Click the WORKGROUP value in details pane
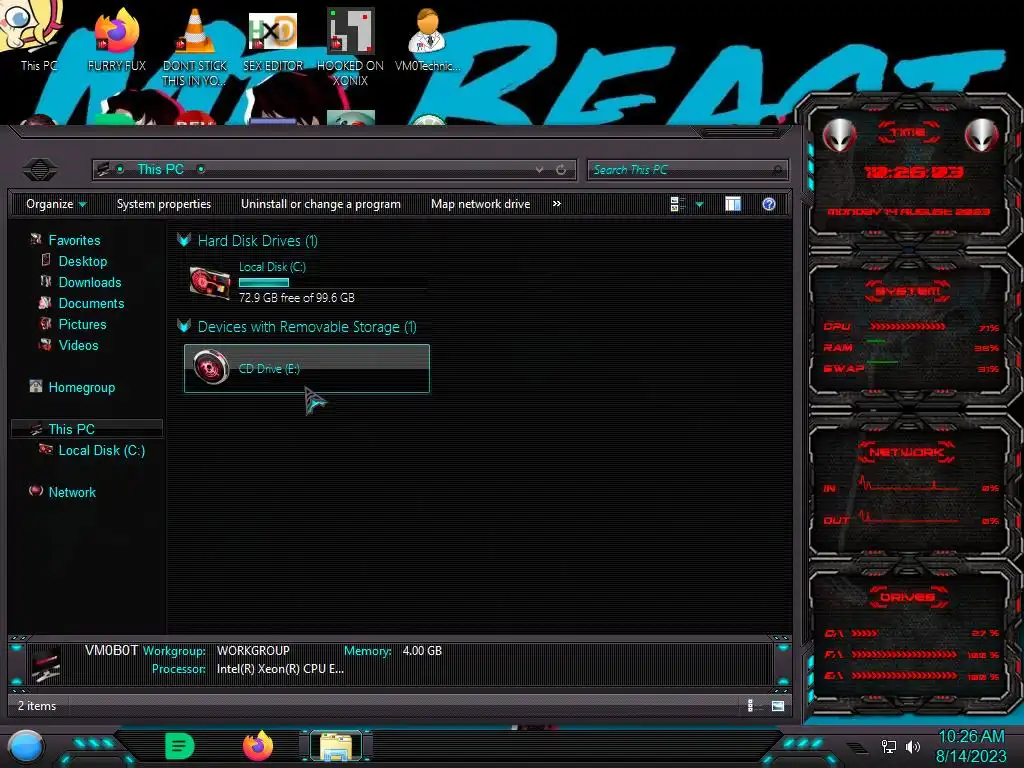 tap(253, 650)
